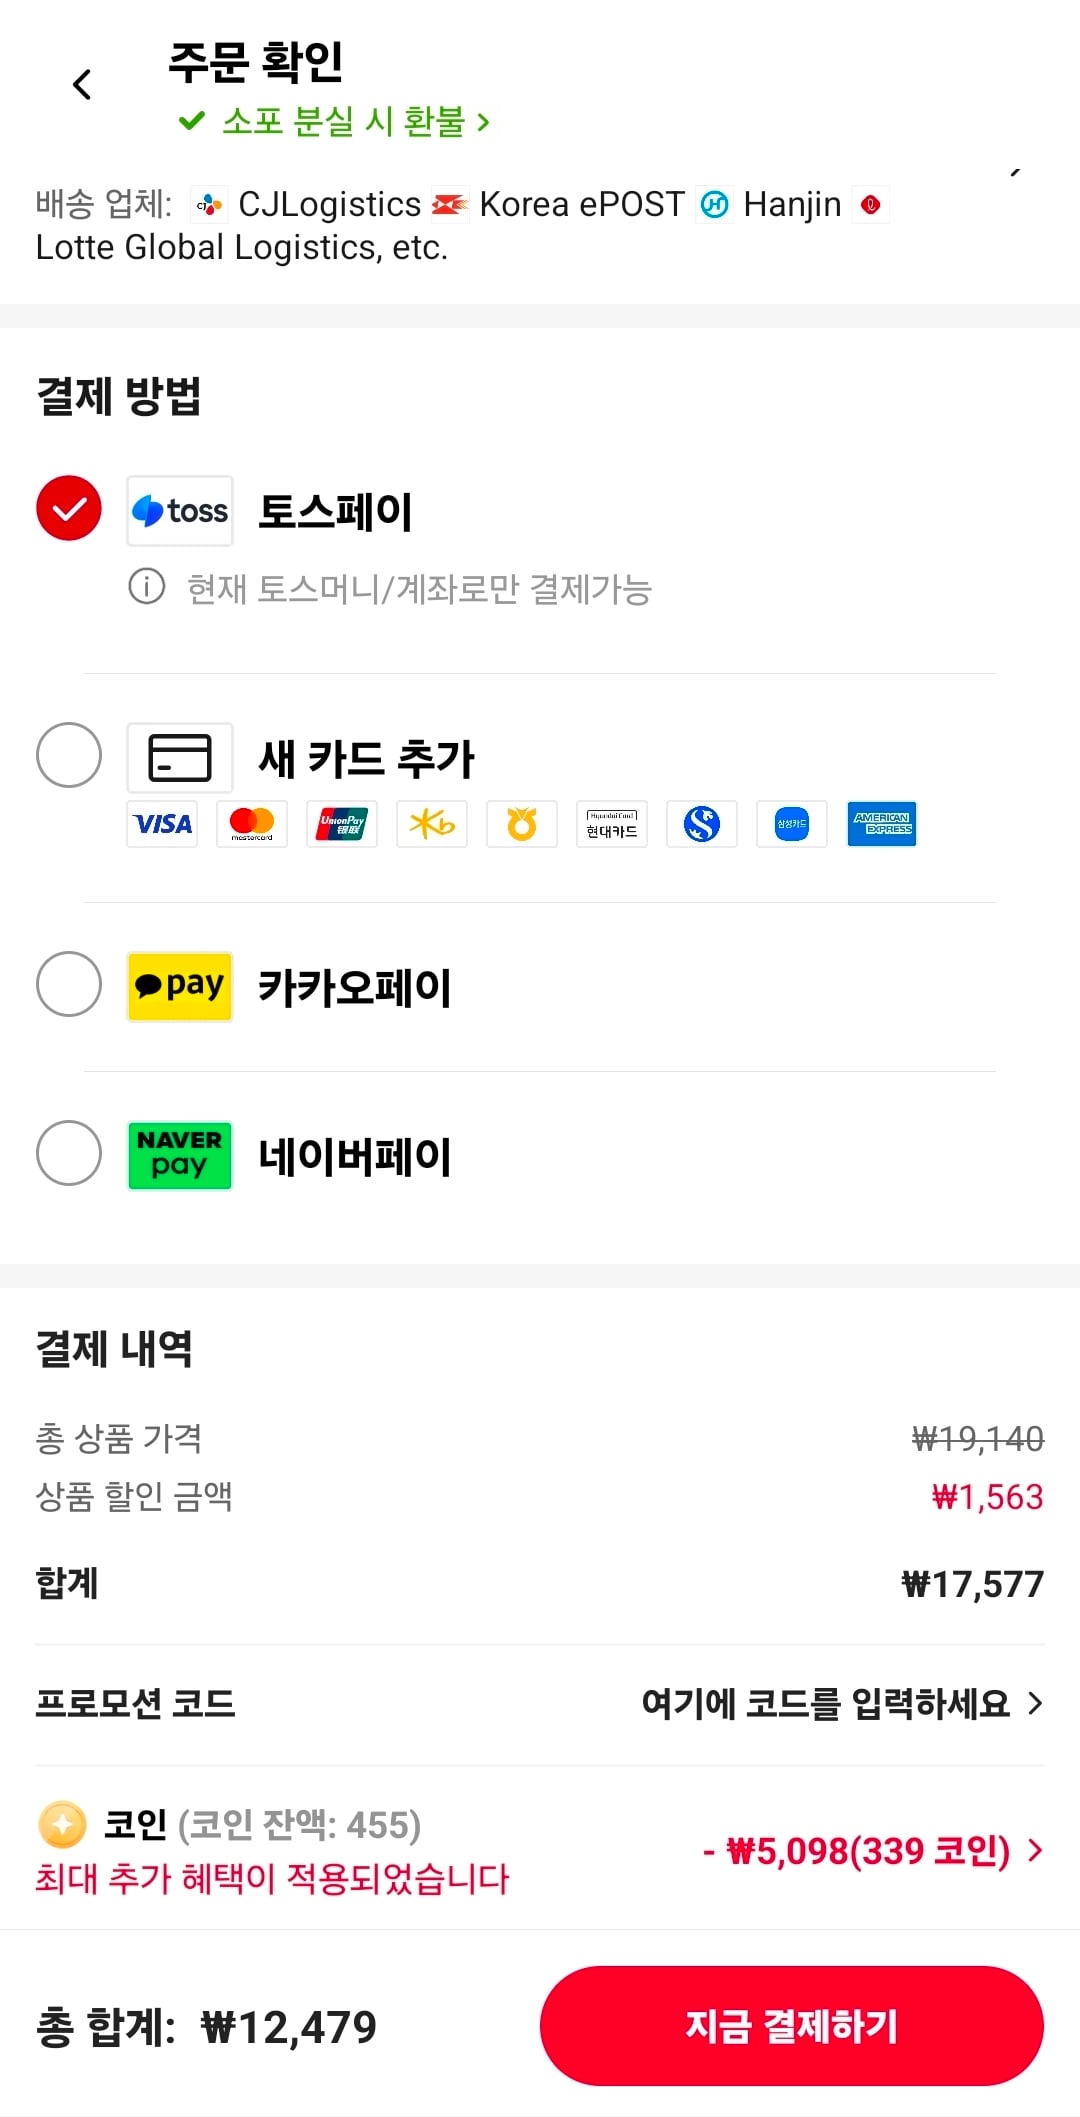The width and height of the screenshot is (1080, 2117).
Task: Tap the credit card icon
Action: pyautogui.click(x=180, y=758)
